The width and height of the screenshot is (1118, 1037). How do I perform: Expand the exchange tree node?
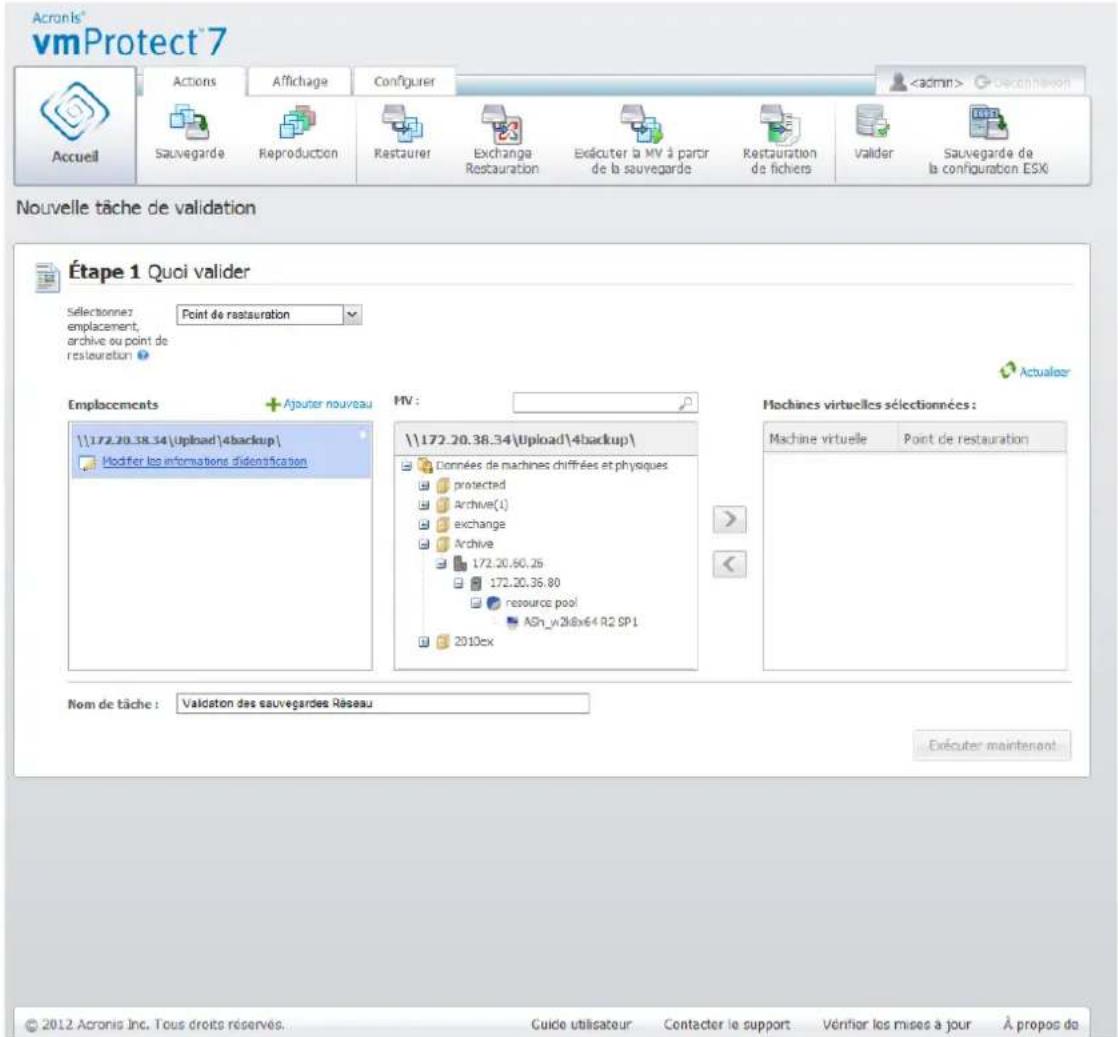coord(424,524)
